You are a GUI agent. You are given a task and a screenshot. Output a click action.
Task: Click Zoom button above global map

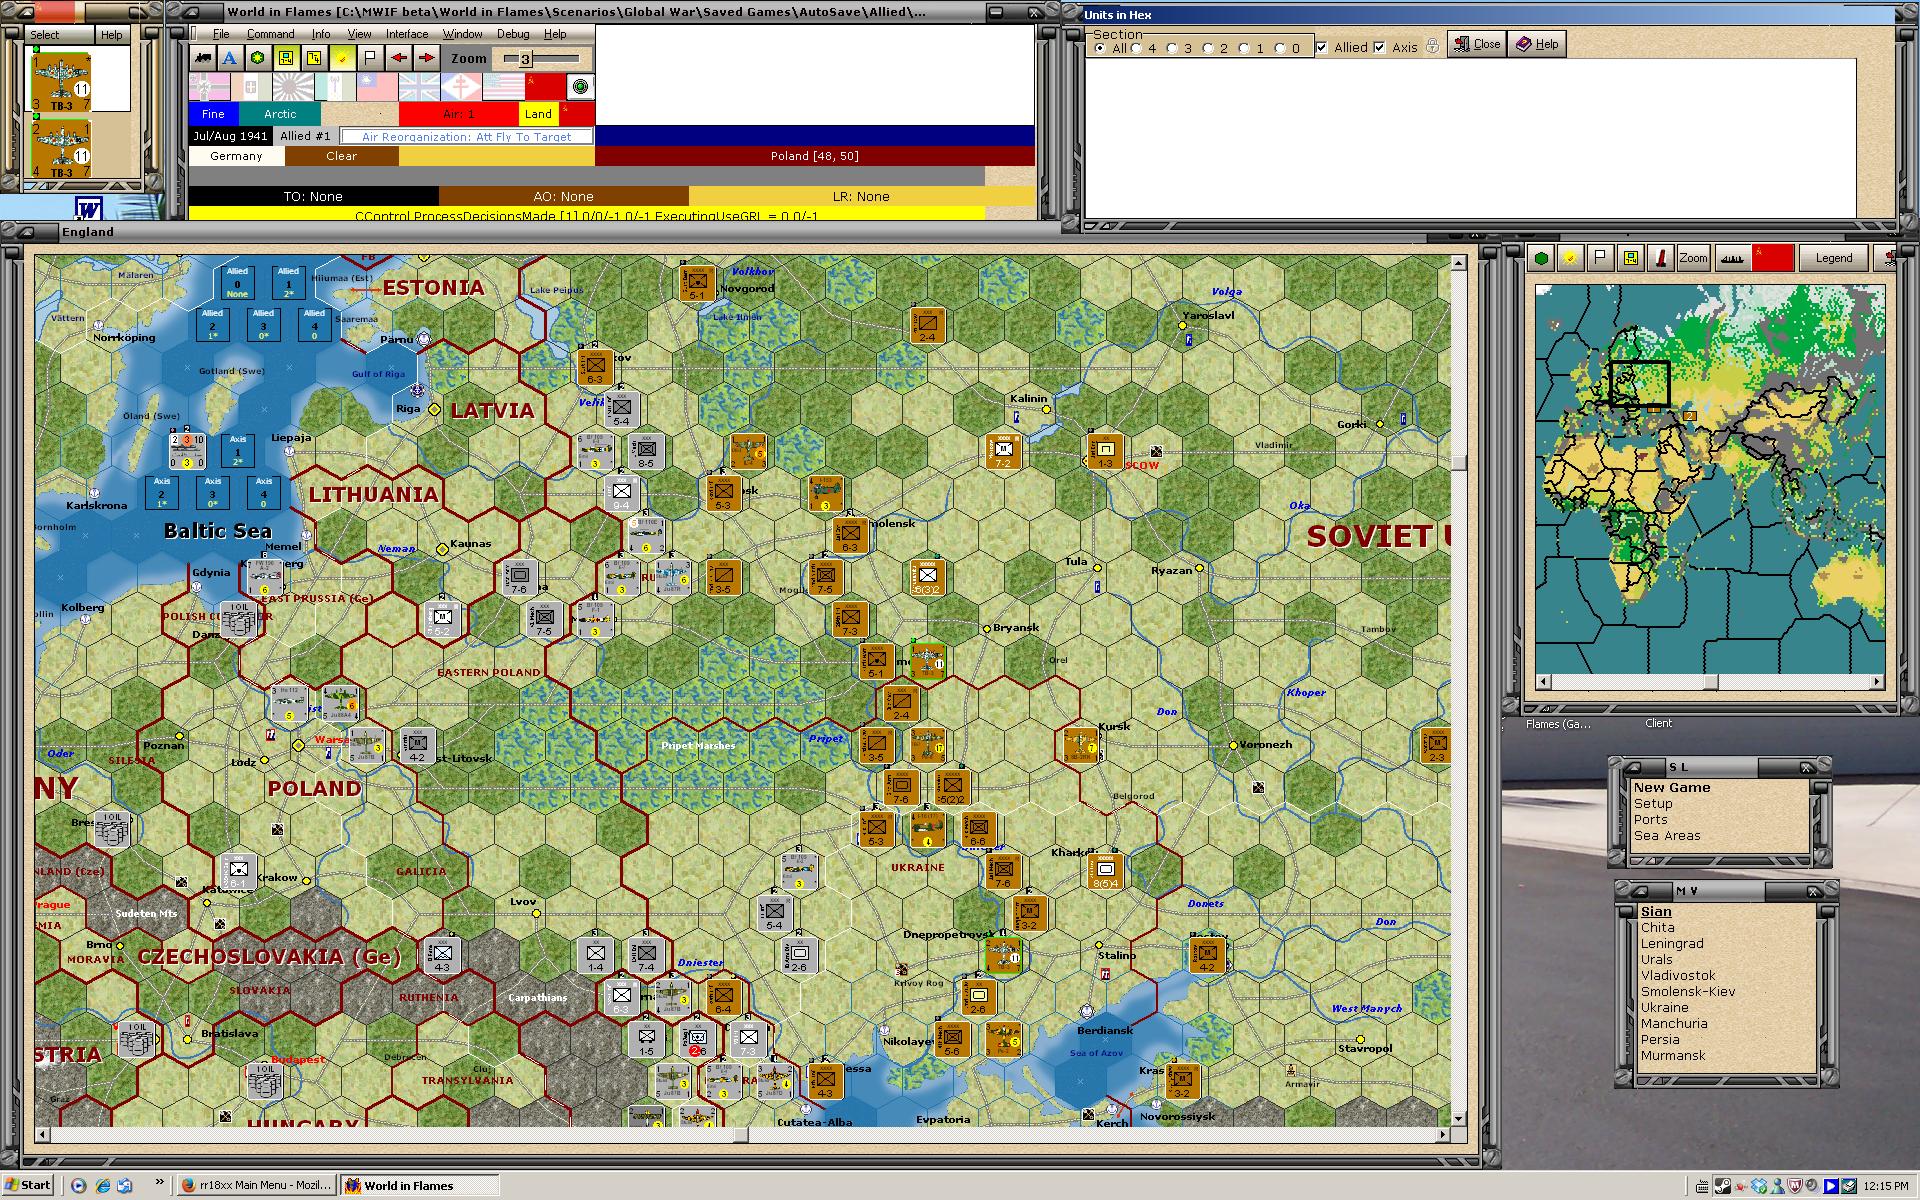[x=1693, y=258]
